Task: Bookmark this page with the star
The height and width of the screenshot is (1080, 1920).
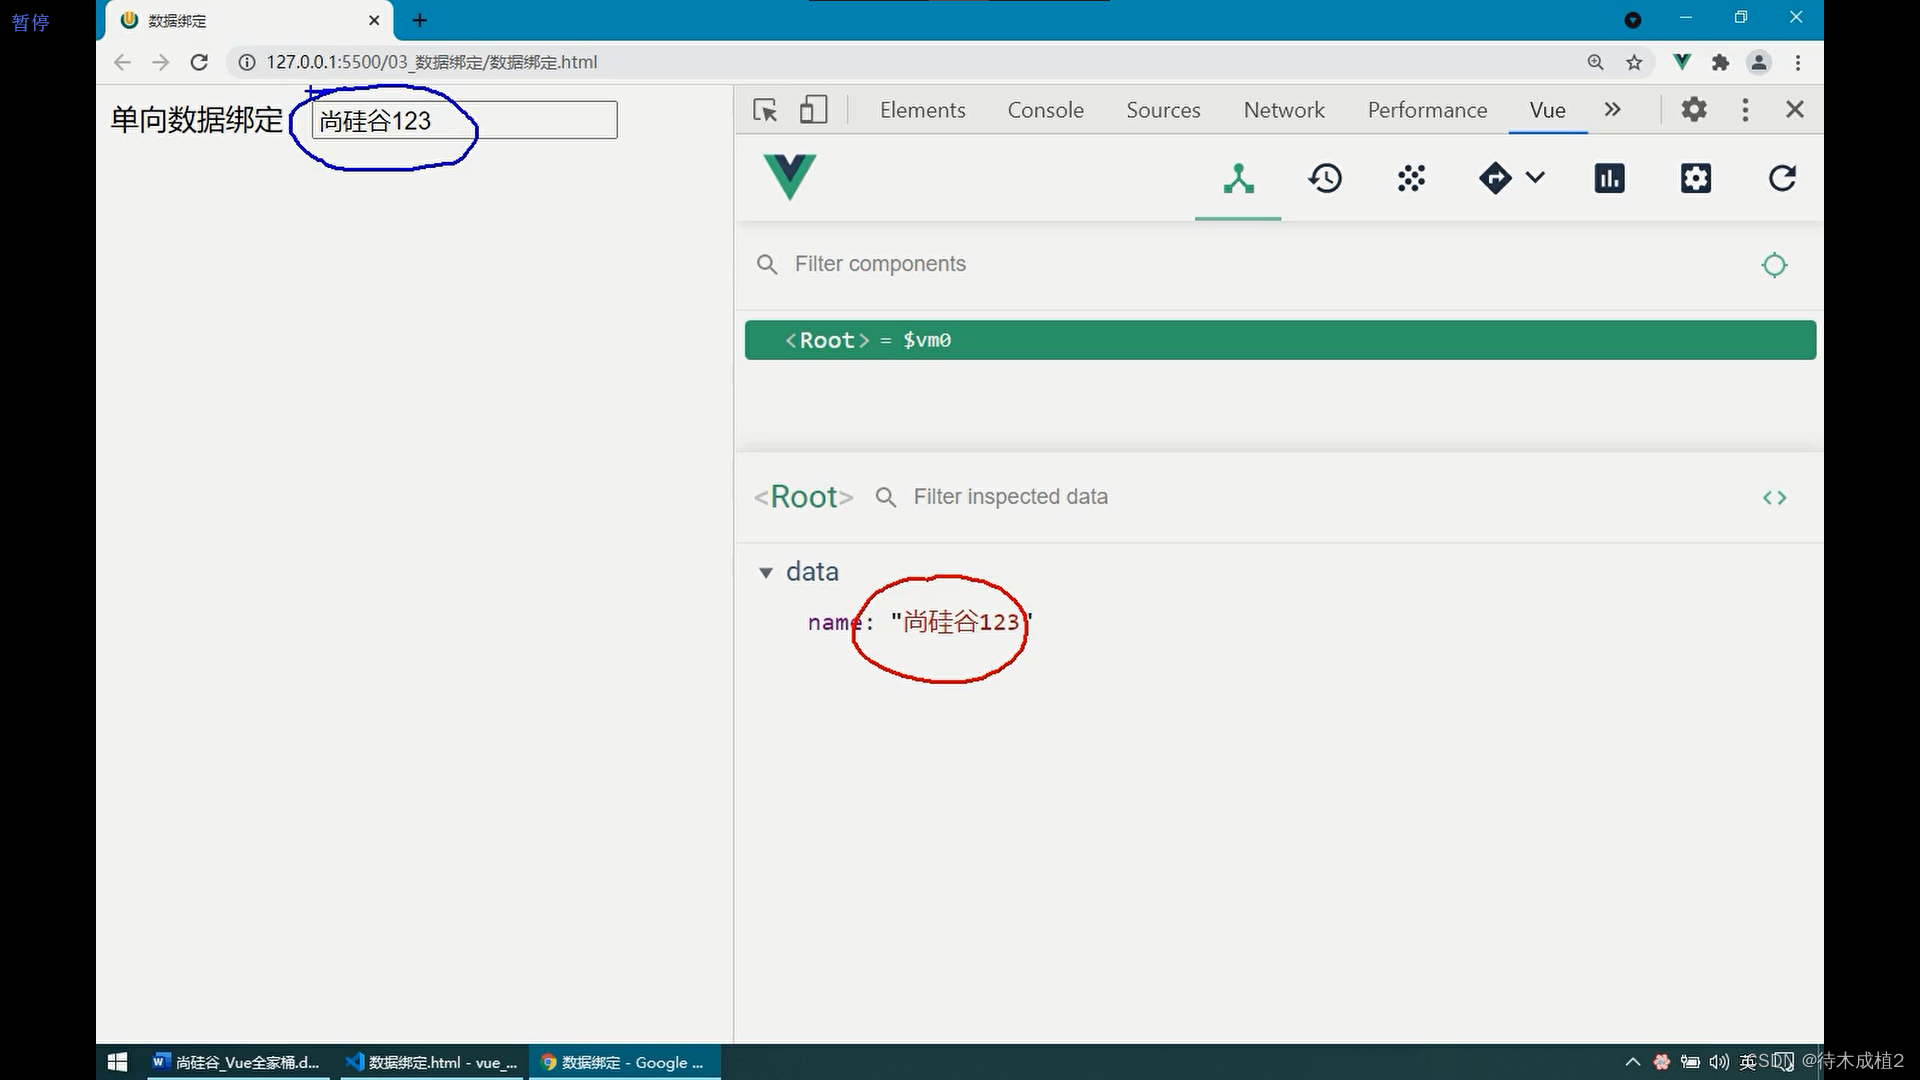Action: (1634, 62)
